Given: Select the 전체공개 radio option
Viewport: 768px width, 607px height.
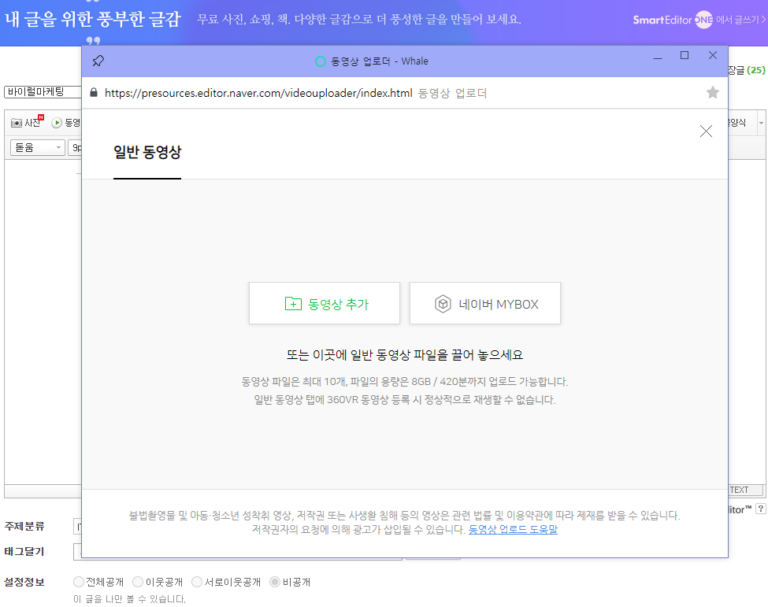Looking at the screenshot, I should (78, 582).
